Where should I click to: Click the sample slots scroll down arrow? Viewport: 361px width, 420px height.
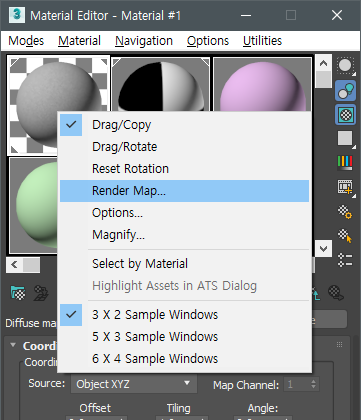(323, 249)
